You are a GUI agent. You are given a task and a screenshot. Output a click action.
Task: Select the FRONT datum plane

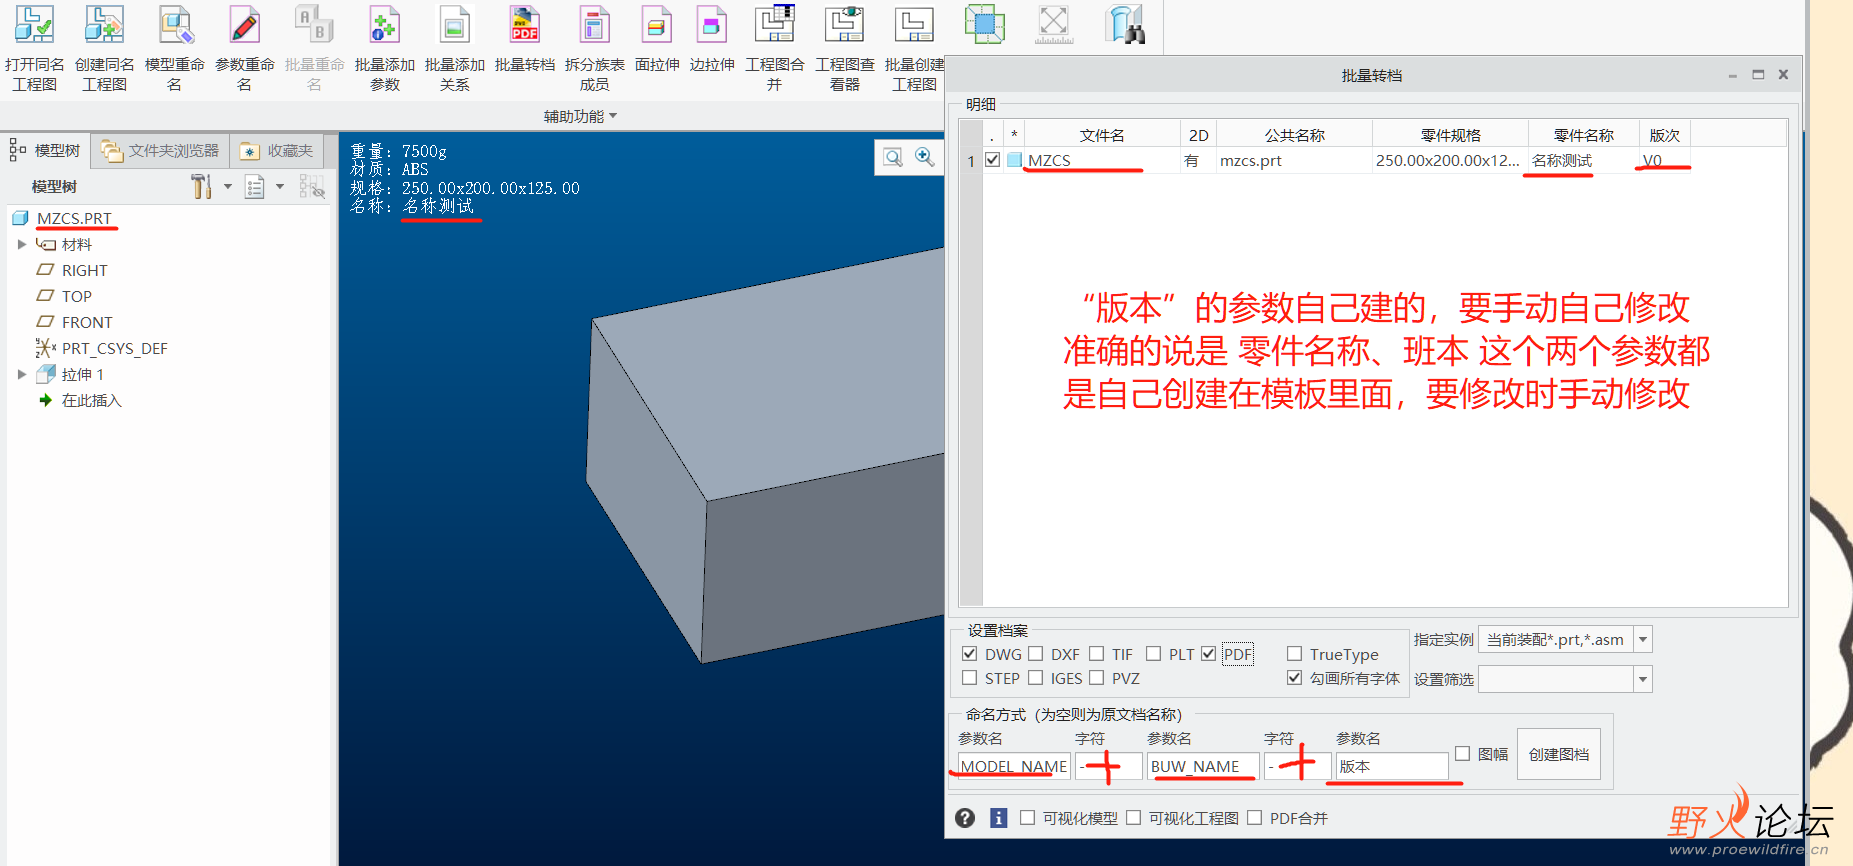pyautogui.click(x=87, y=322)
